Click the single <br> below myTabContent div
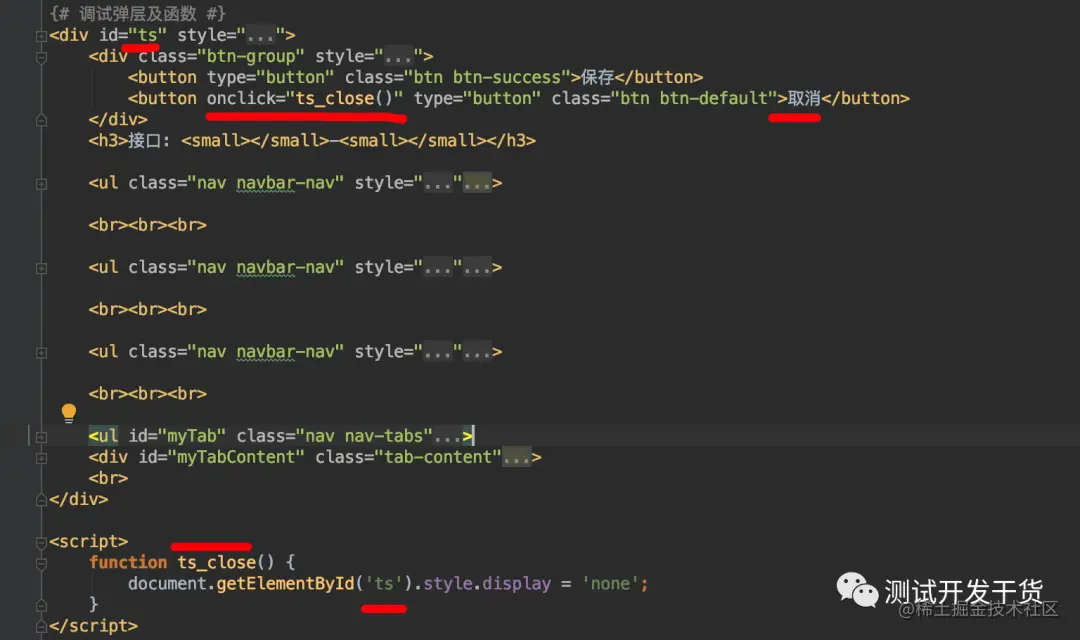 108,478
